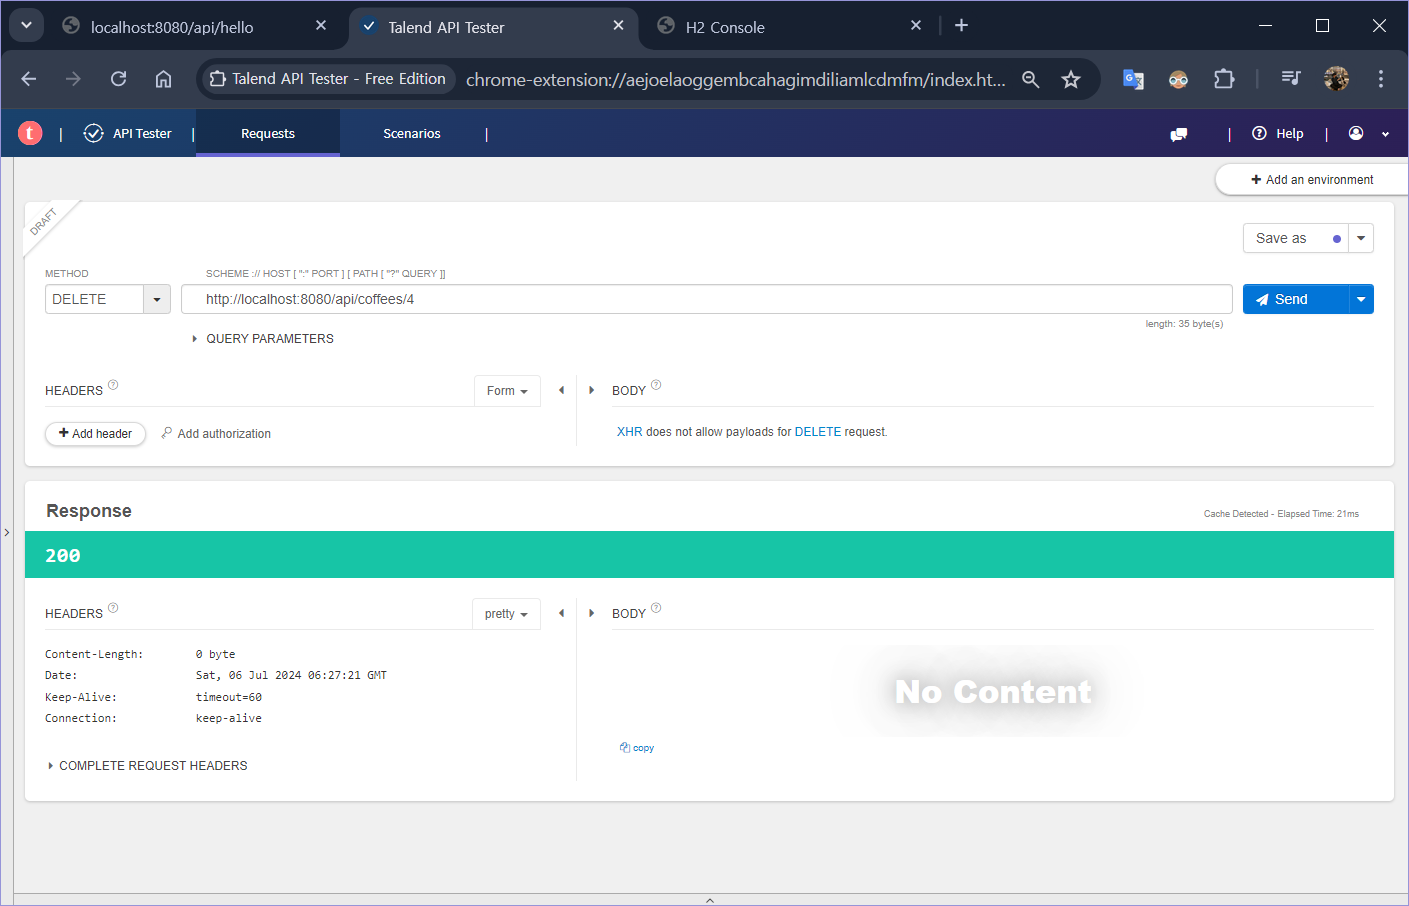The width and height of the screenshot is (1409, 906).
Task: Click the DELETE link in body message
Action: pos(817,432)
